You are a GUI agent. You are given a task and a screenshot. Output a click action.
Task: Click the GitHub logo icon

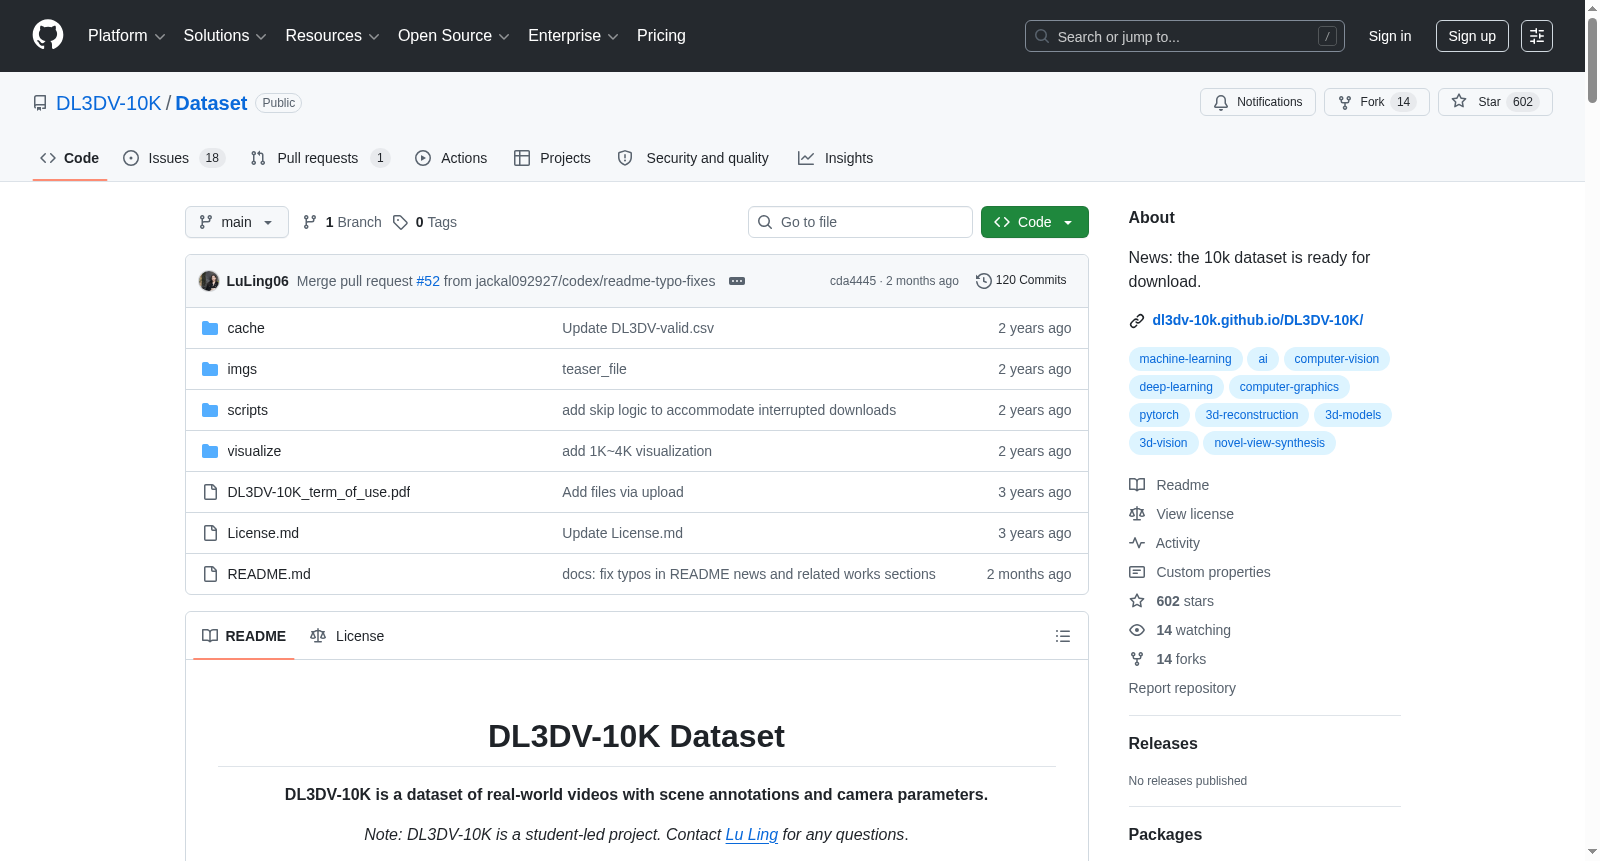pos(48,35)
